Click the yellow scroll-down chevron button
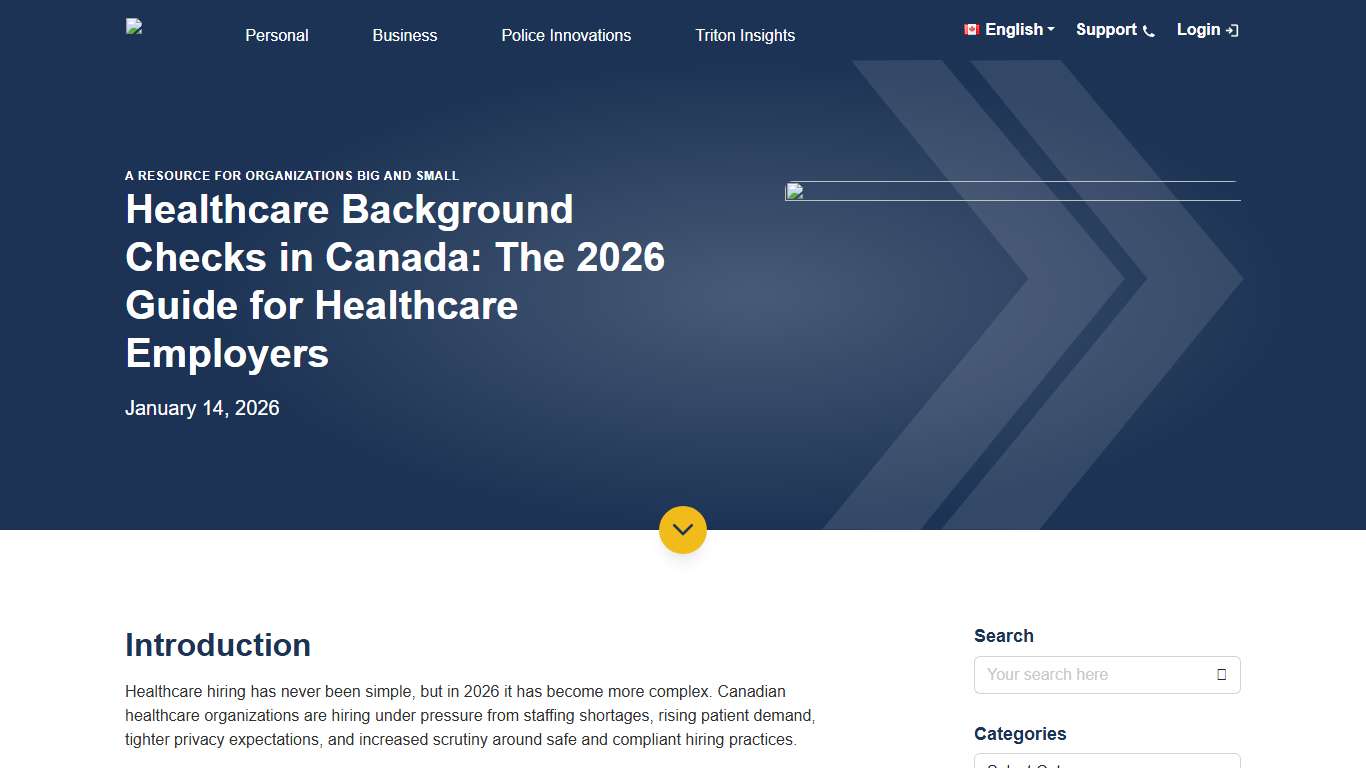The height and width of the screenshot is (768, 1366). 683,530
